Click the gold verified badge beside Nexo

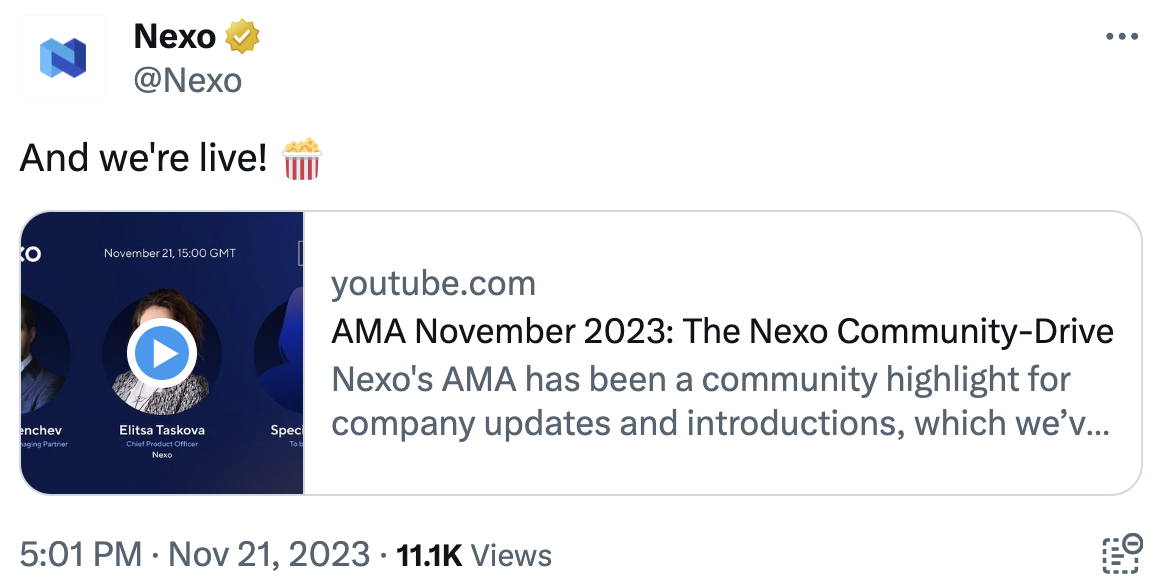coord(243,35)
